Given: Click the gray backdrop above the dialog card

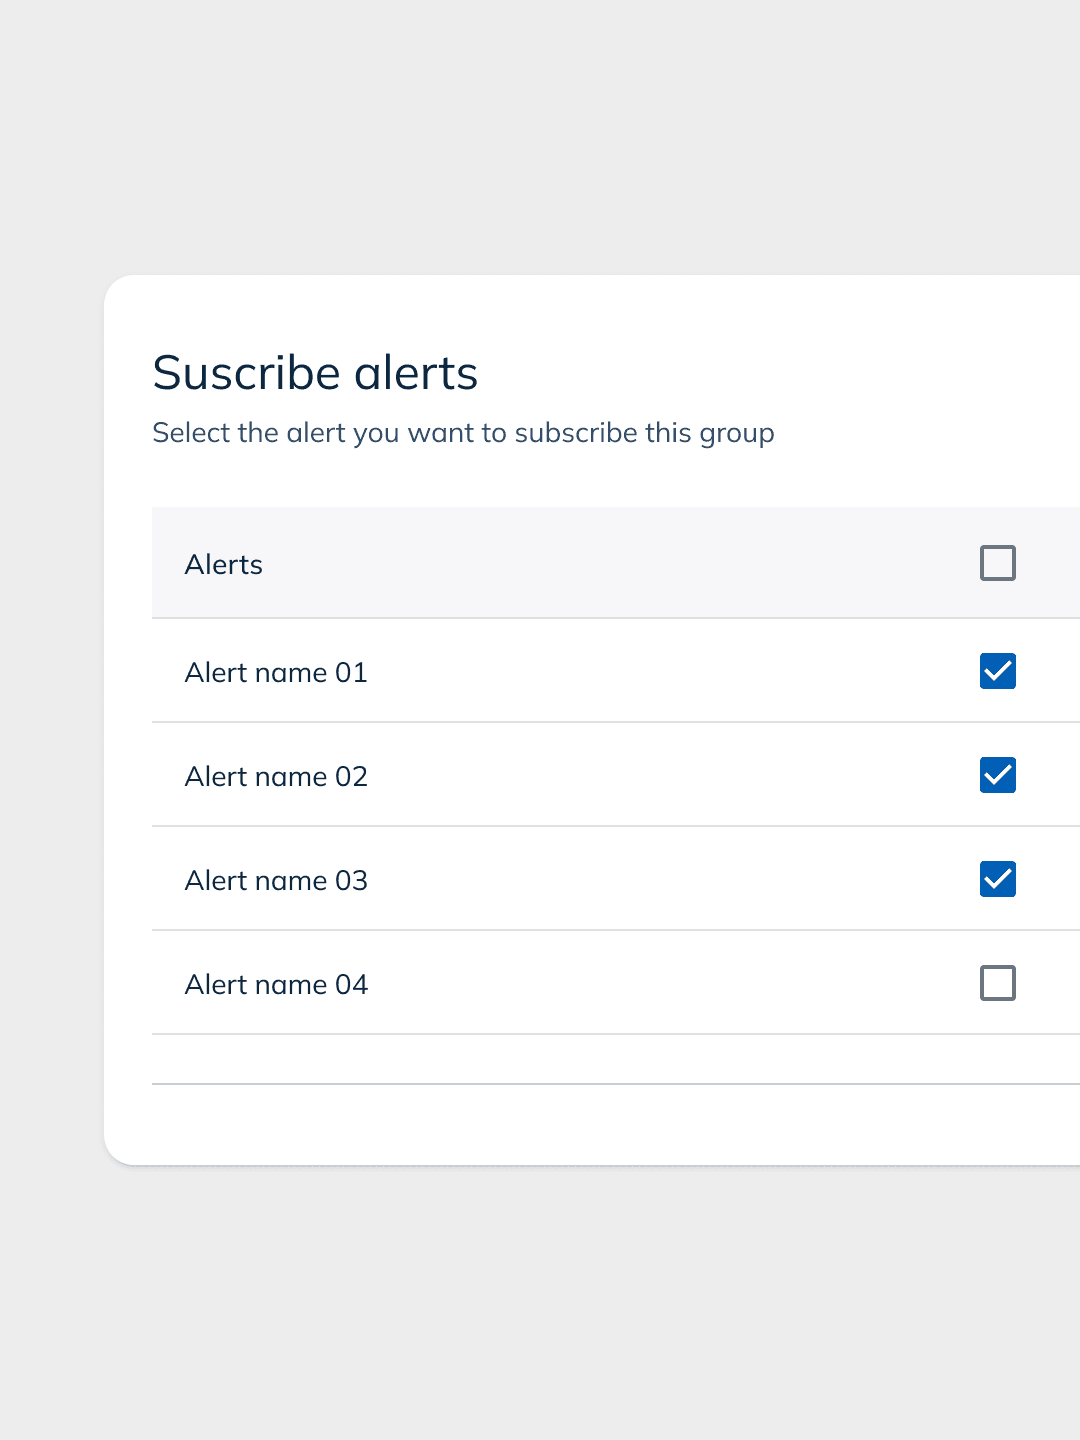Looking at the screenshot, I should click(x=540, y=140).
